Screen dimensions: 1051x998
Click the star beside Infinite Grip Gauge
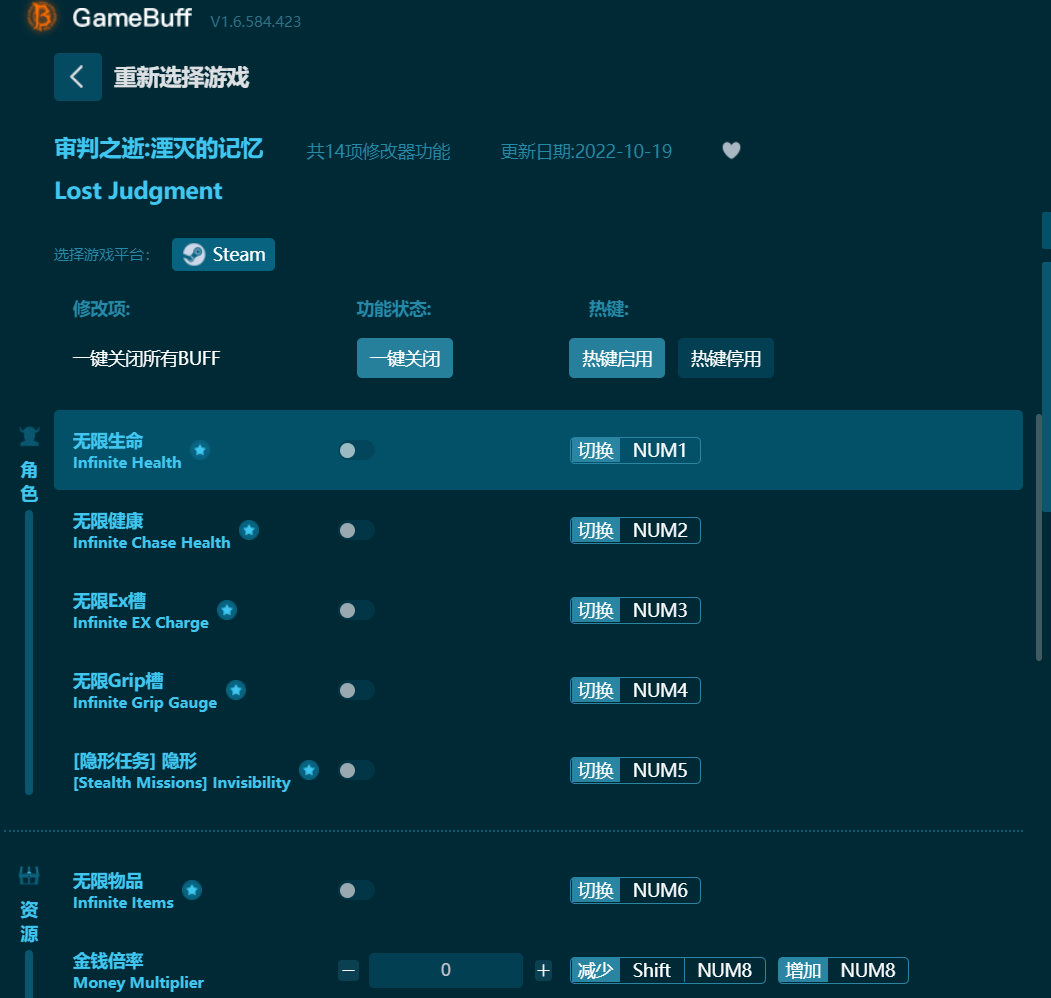(x=236, y=690)
